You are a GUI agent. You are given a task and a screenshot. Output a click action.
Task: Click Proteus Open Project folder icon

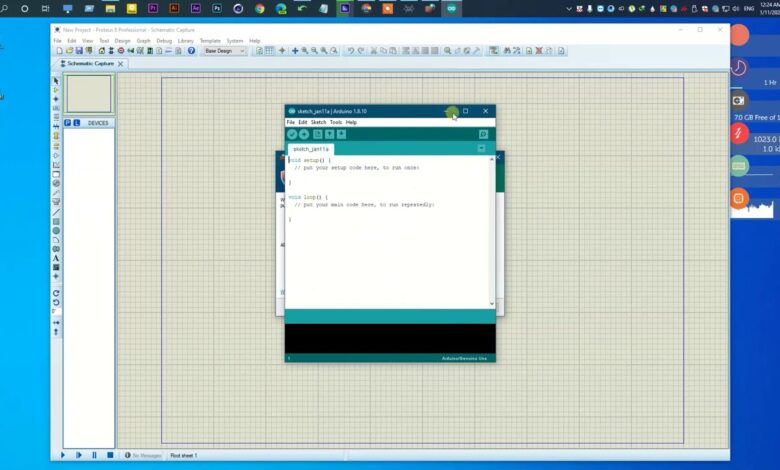[70, 51]
